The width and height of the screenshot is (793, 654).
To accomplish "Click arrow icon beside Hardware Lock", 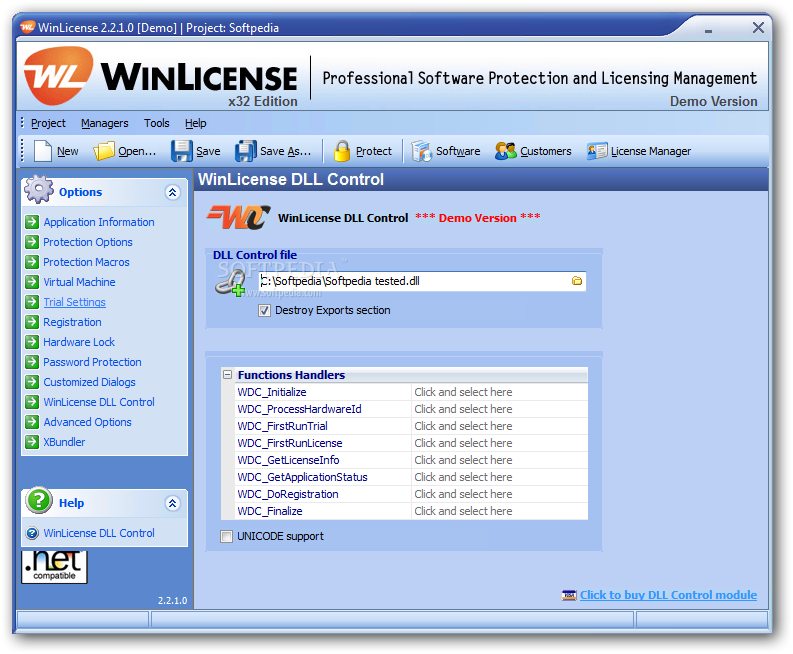I will point(32,341).
